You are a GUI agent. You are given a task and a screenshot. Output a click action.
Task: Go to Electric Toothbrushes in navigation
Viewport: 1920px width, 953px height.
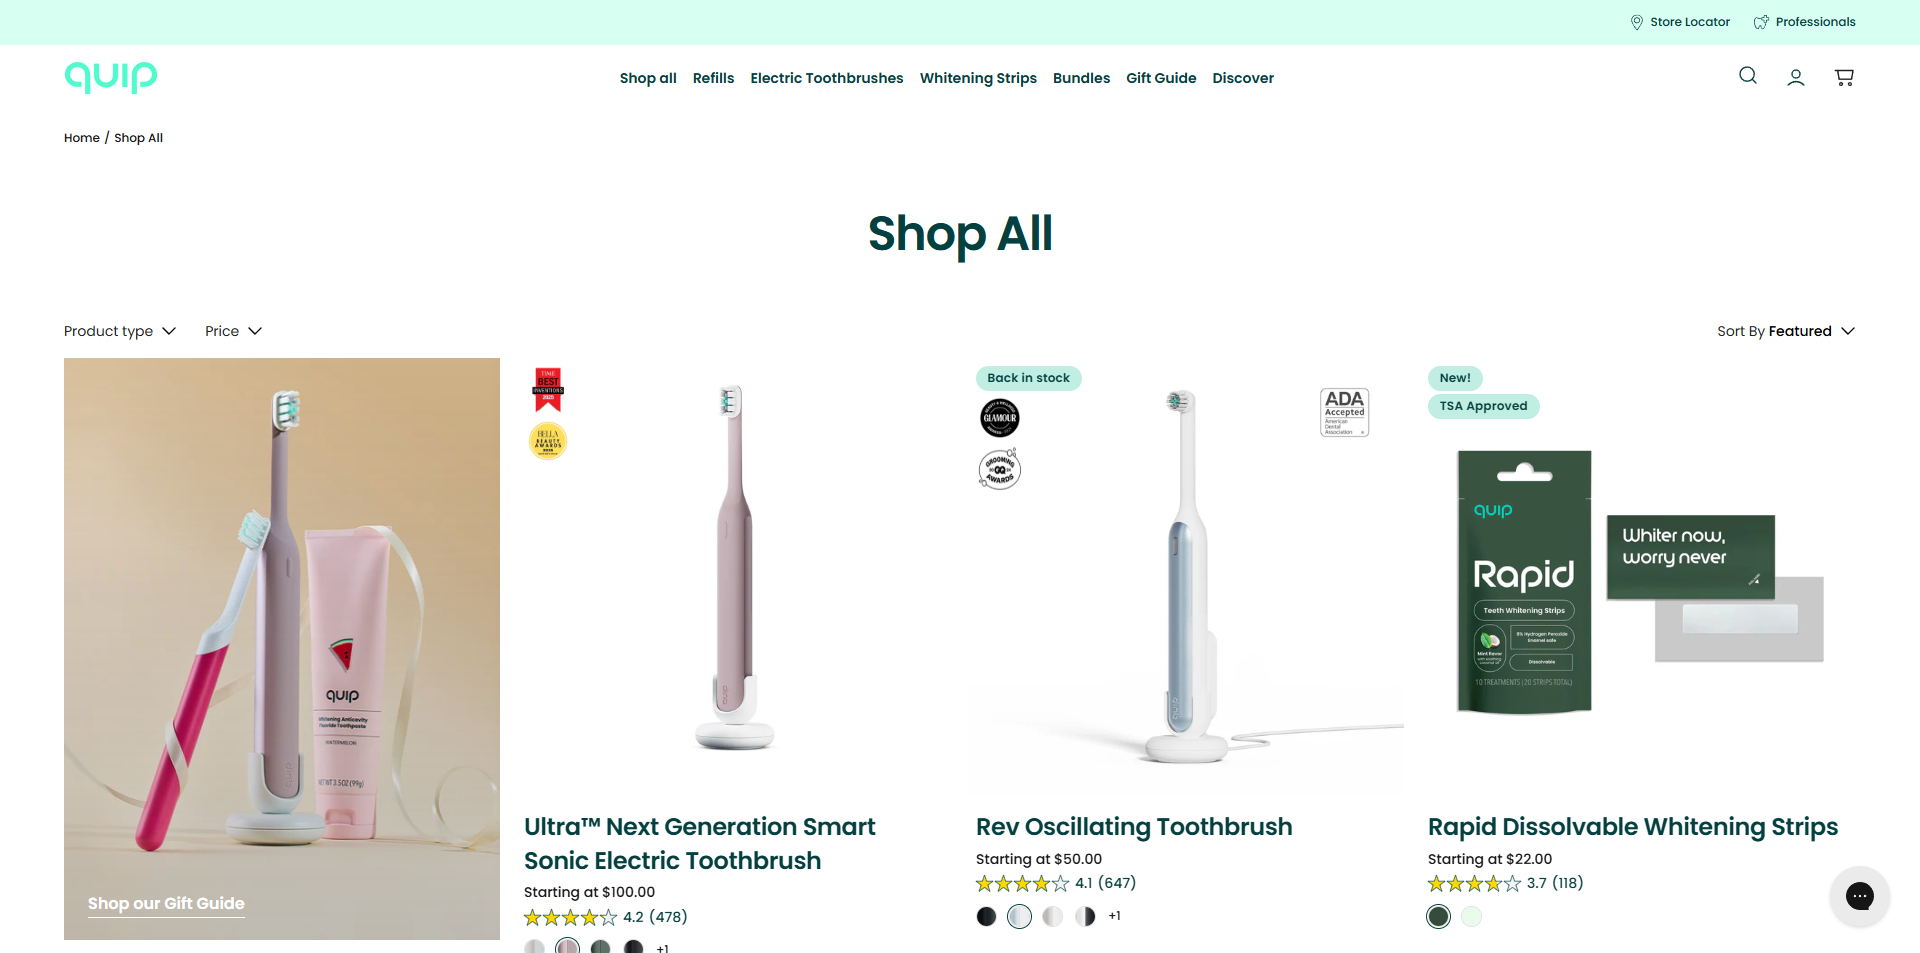(827, 78)
